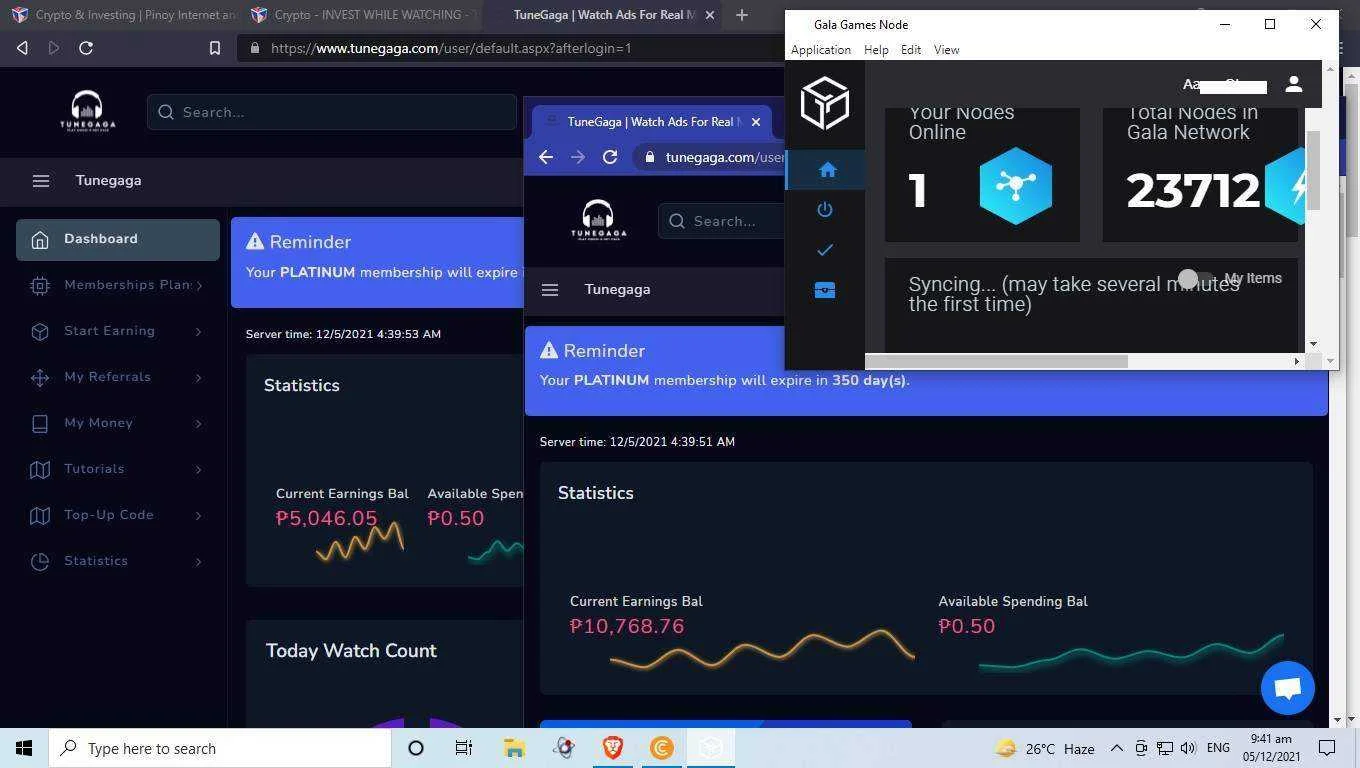Click the TuneGaga headphones logo in background window

pos(87,111)
